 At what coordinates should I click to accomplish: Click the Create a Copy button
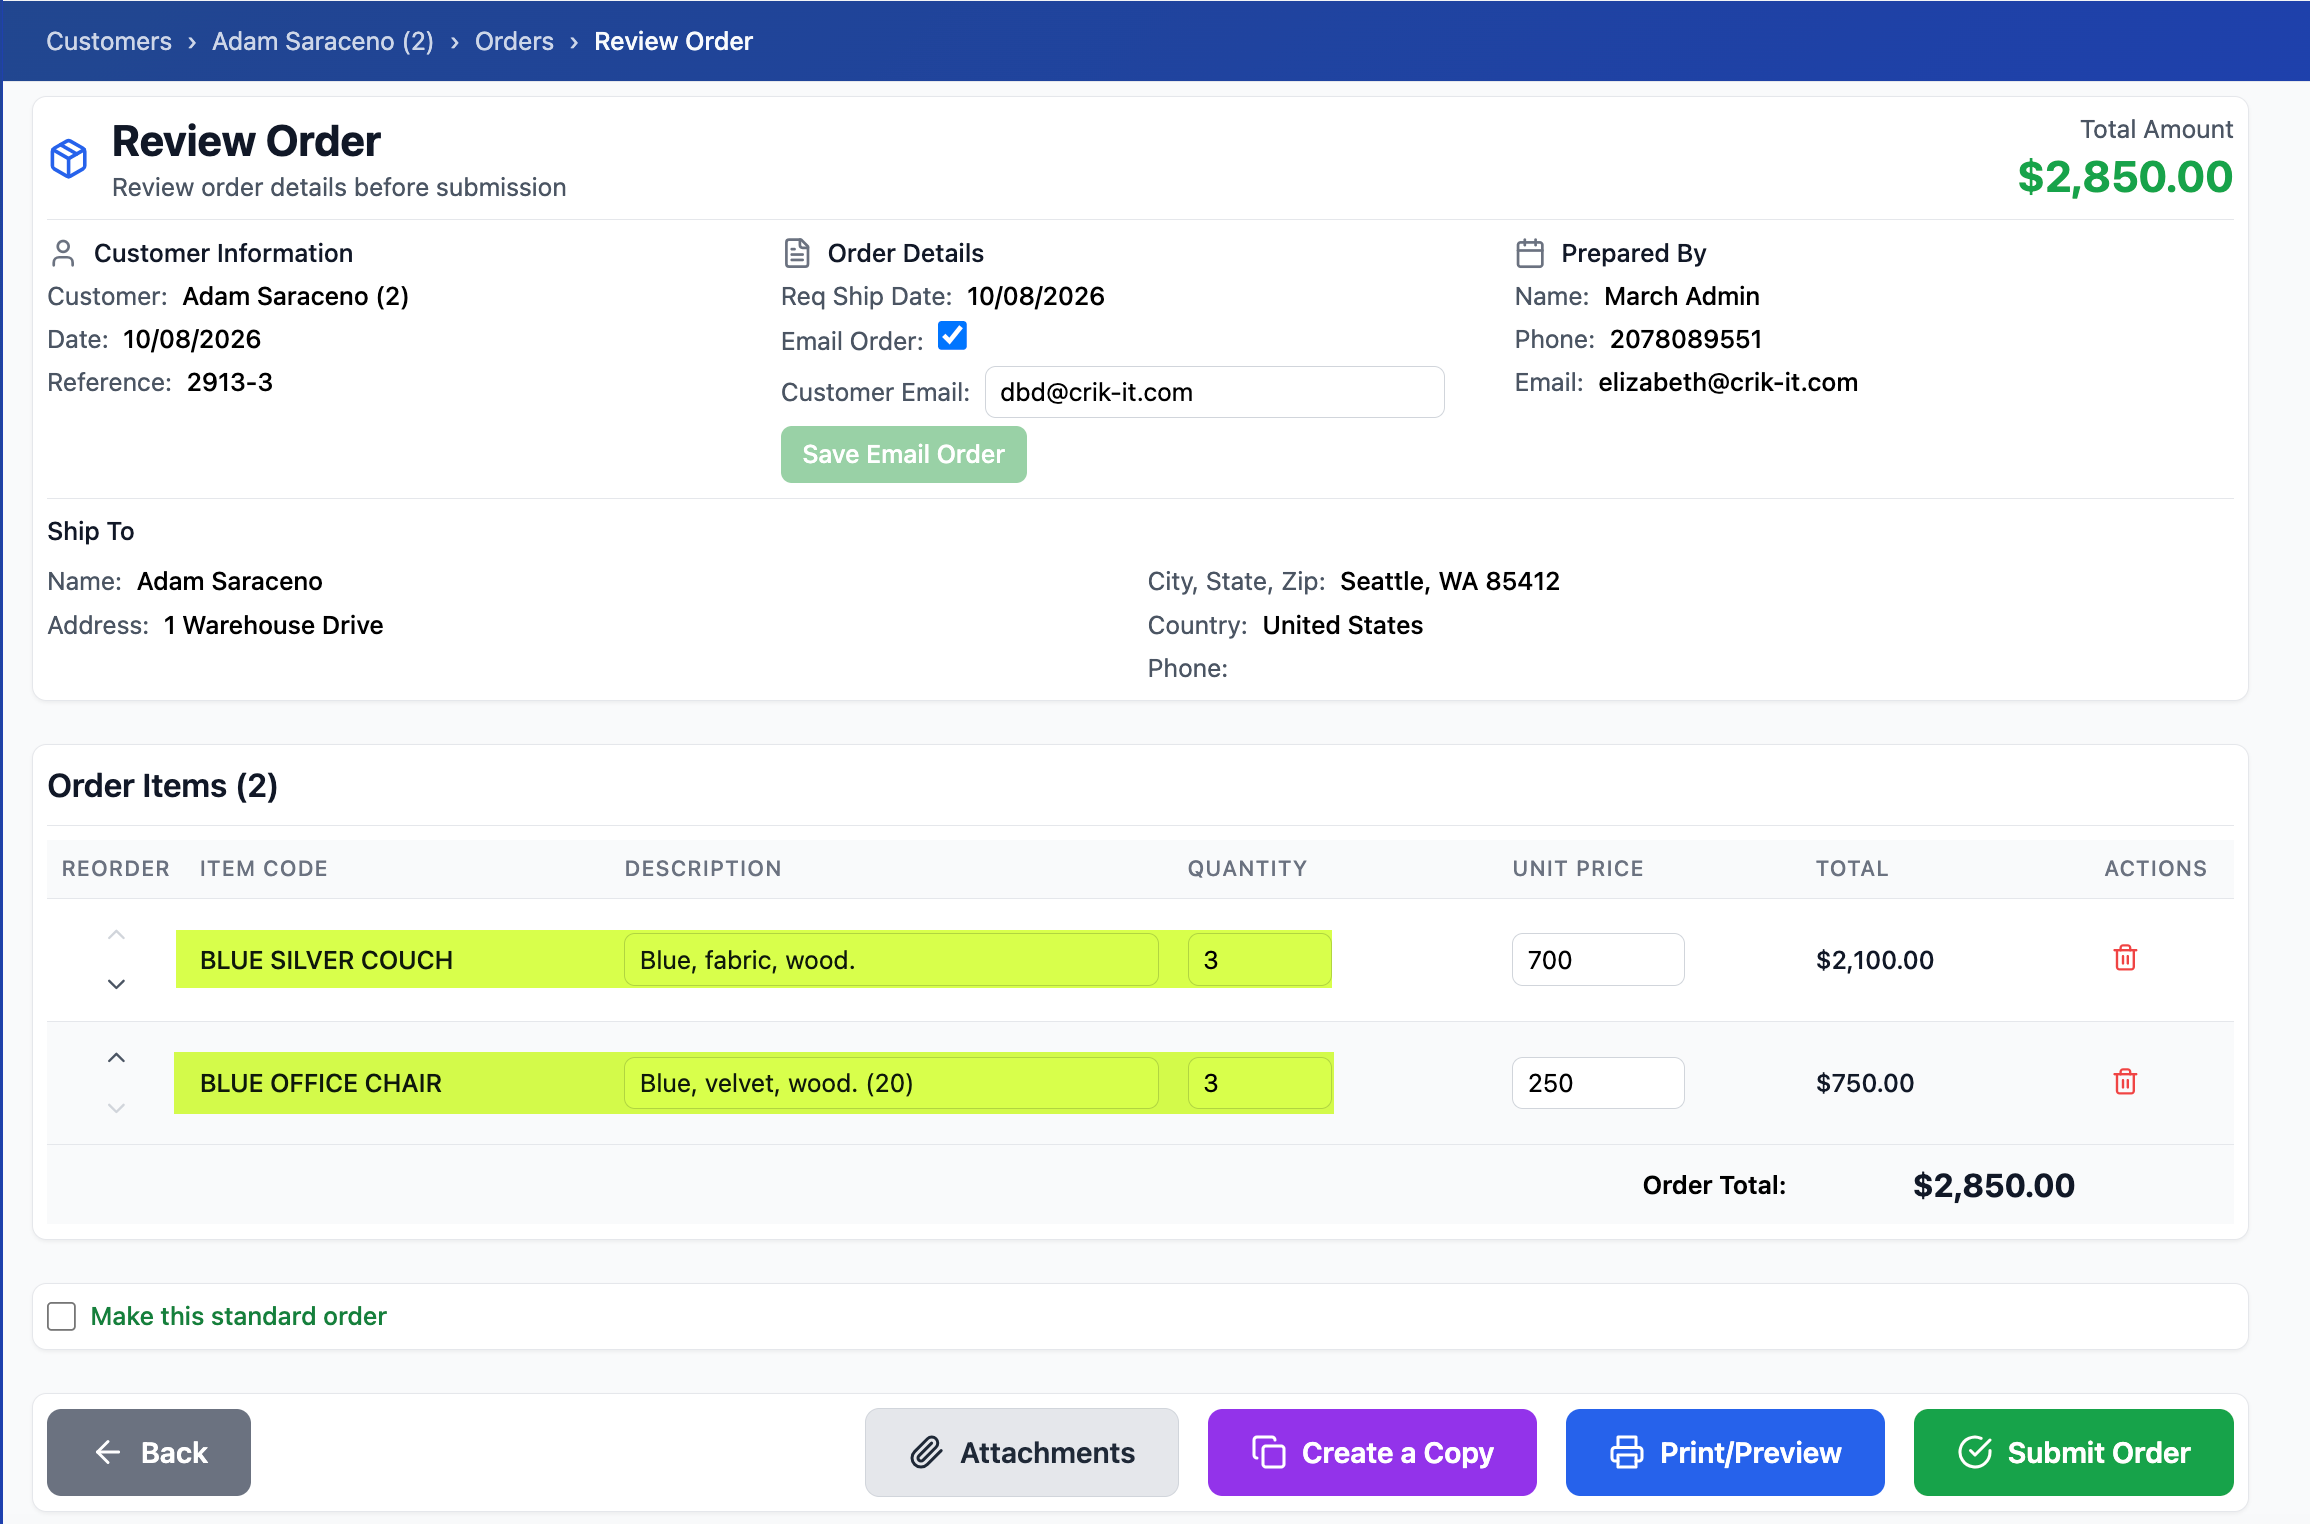[1372, 1452]
